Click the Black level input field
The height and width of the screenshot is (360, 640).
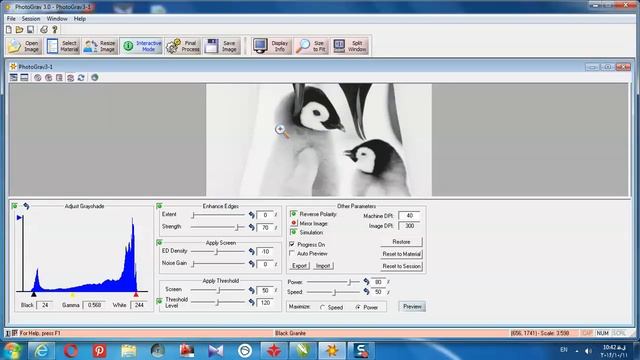(45, 305)
